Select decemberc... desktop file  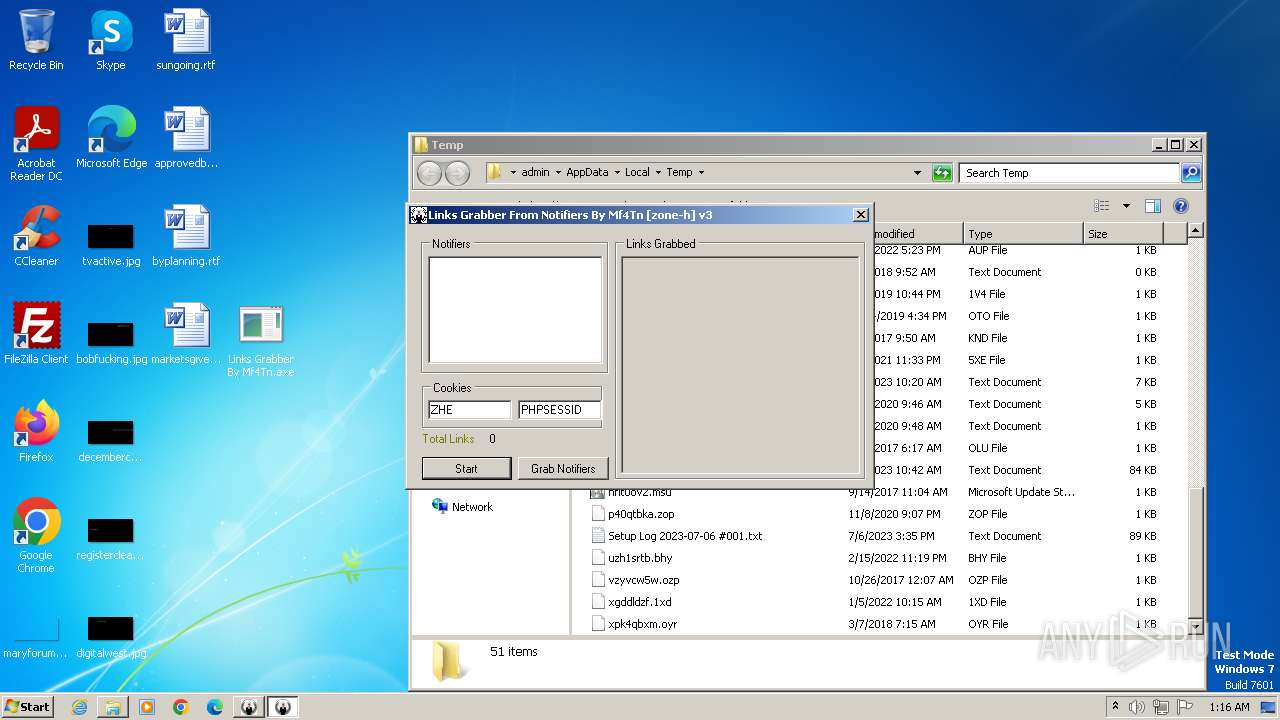pyautogui.click(x=111, y=441)
